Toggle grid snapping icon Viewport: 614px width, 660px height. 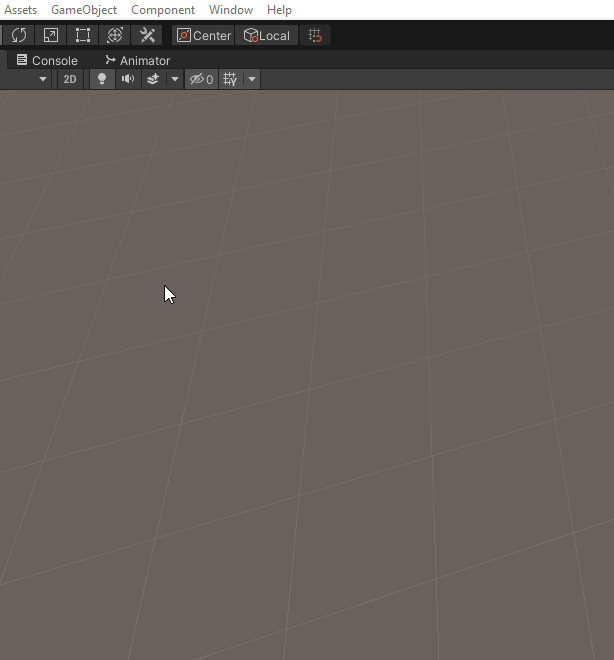pyautogui.click(x=315, y=35)
